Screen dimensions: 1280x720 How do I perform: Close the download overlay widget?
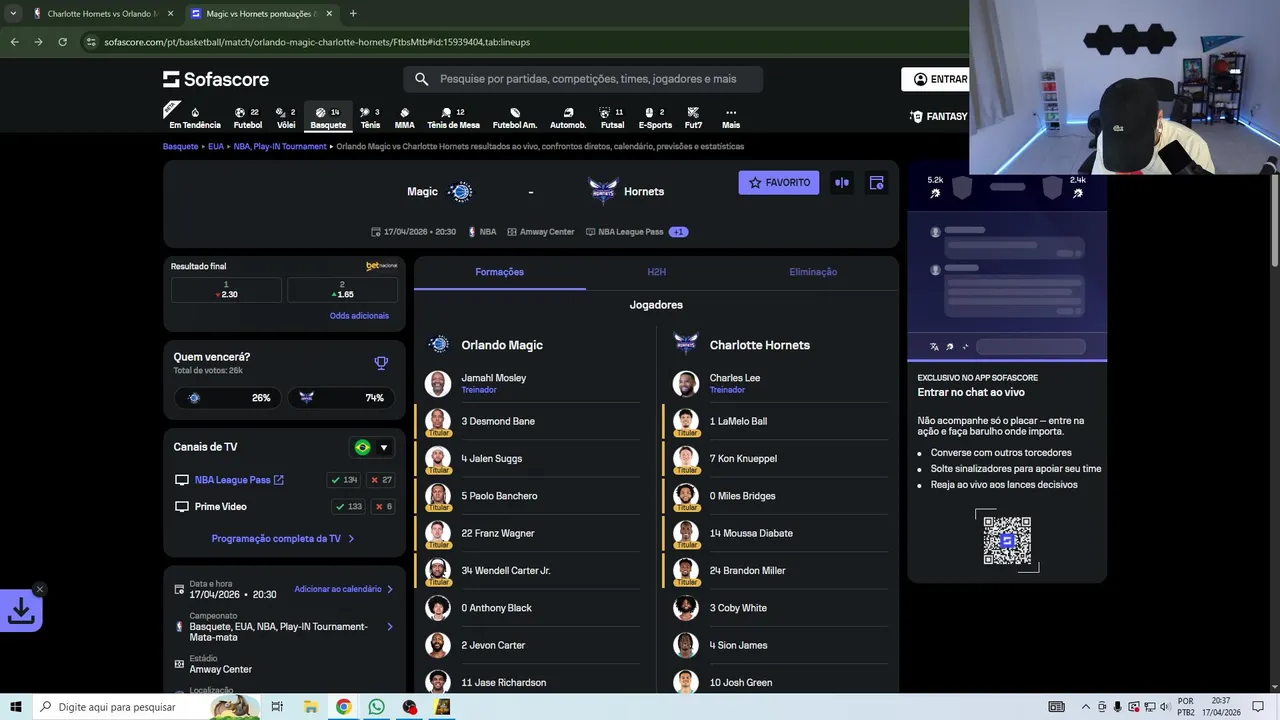(x=39, y=589)
